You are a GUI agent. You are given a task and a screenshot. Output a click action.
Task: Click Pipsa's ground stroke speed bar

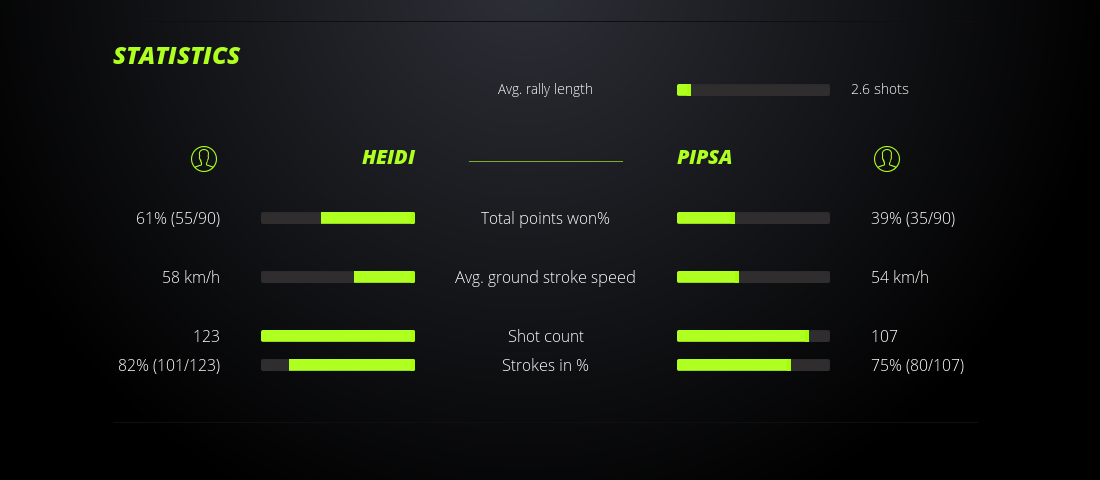click(x=753, y=277)
